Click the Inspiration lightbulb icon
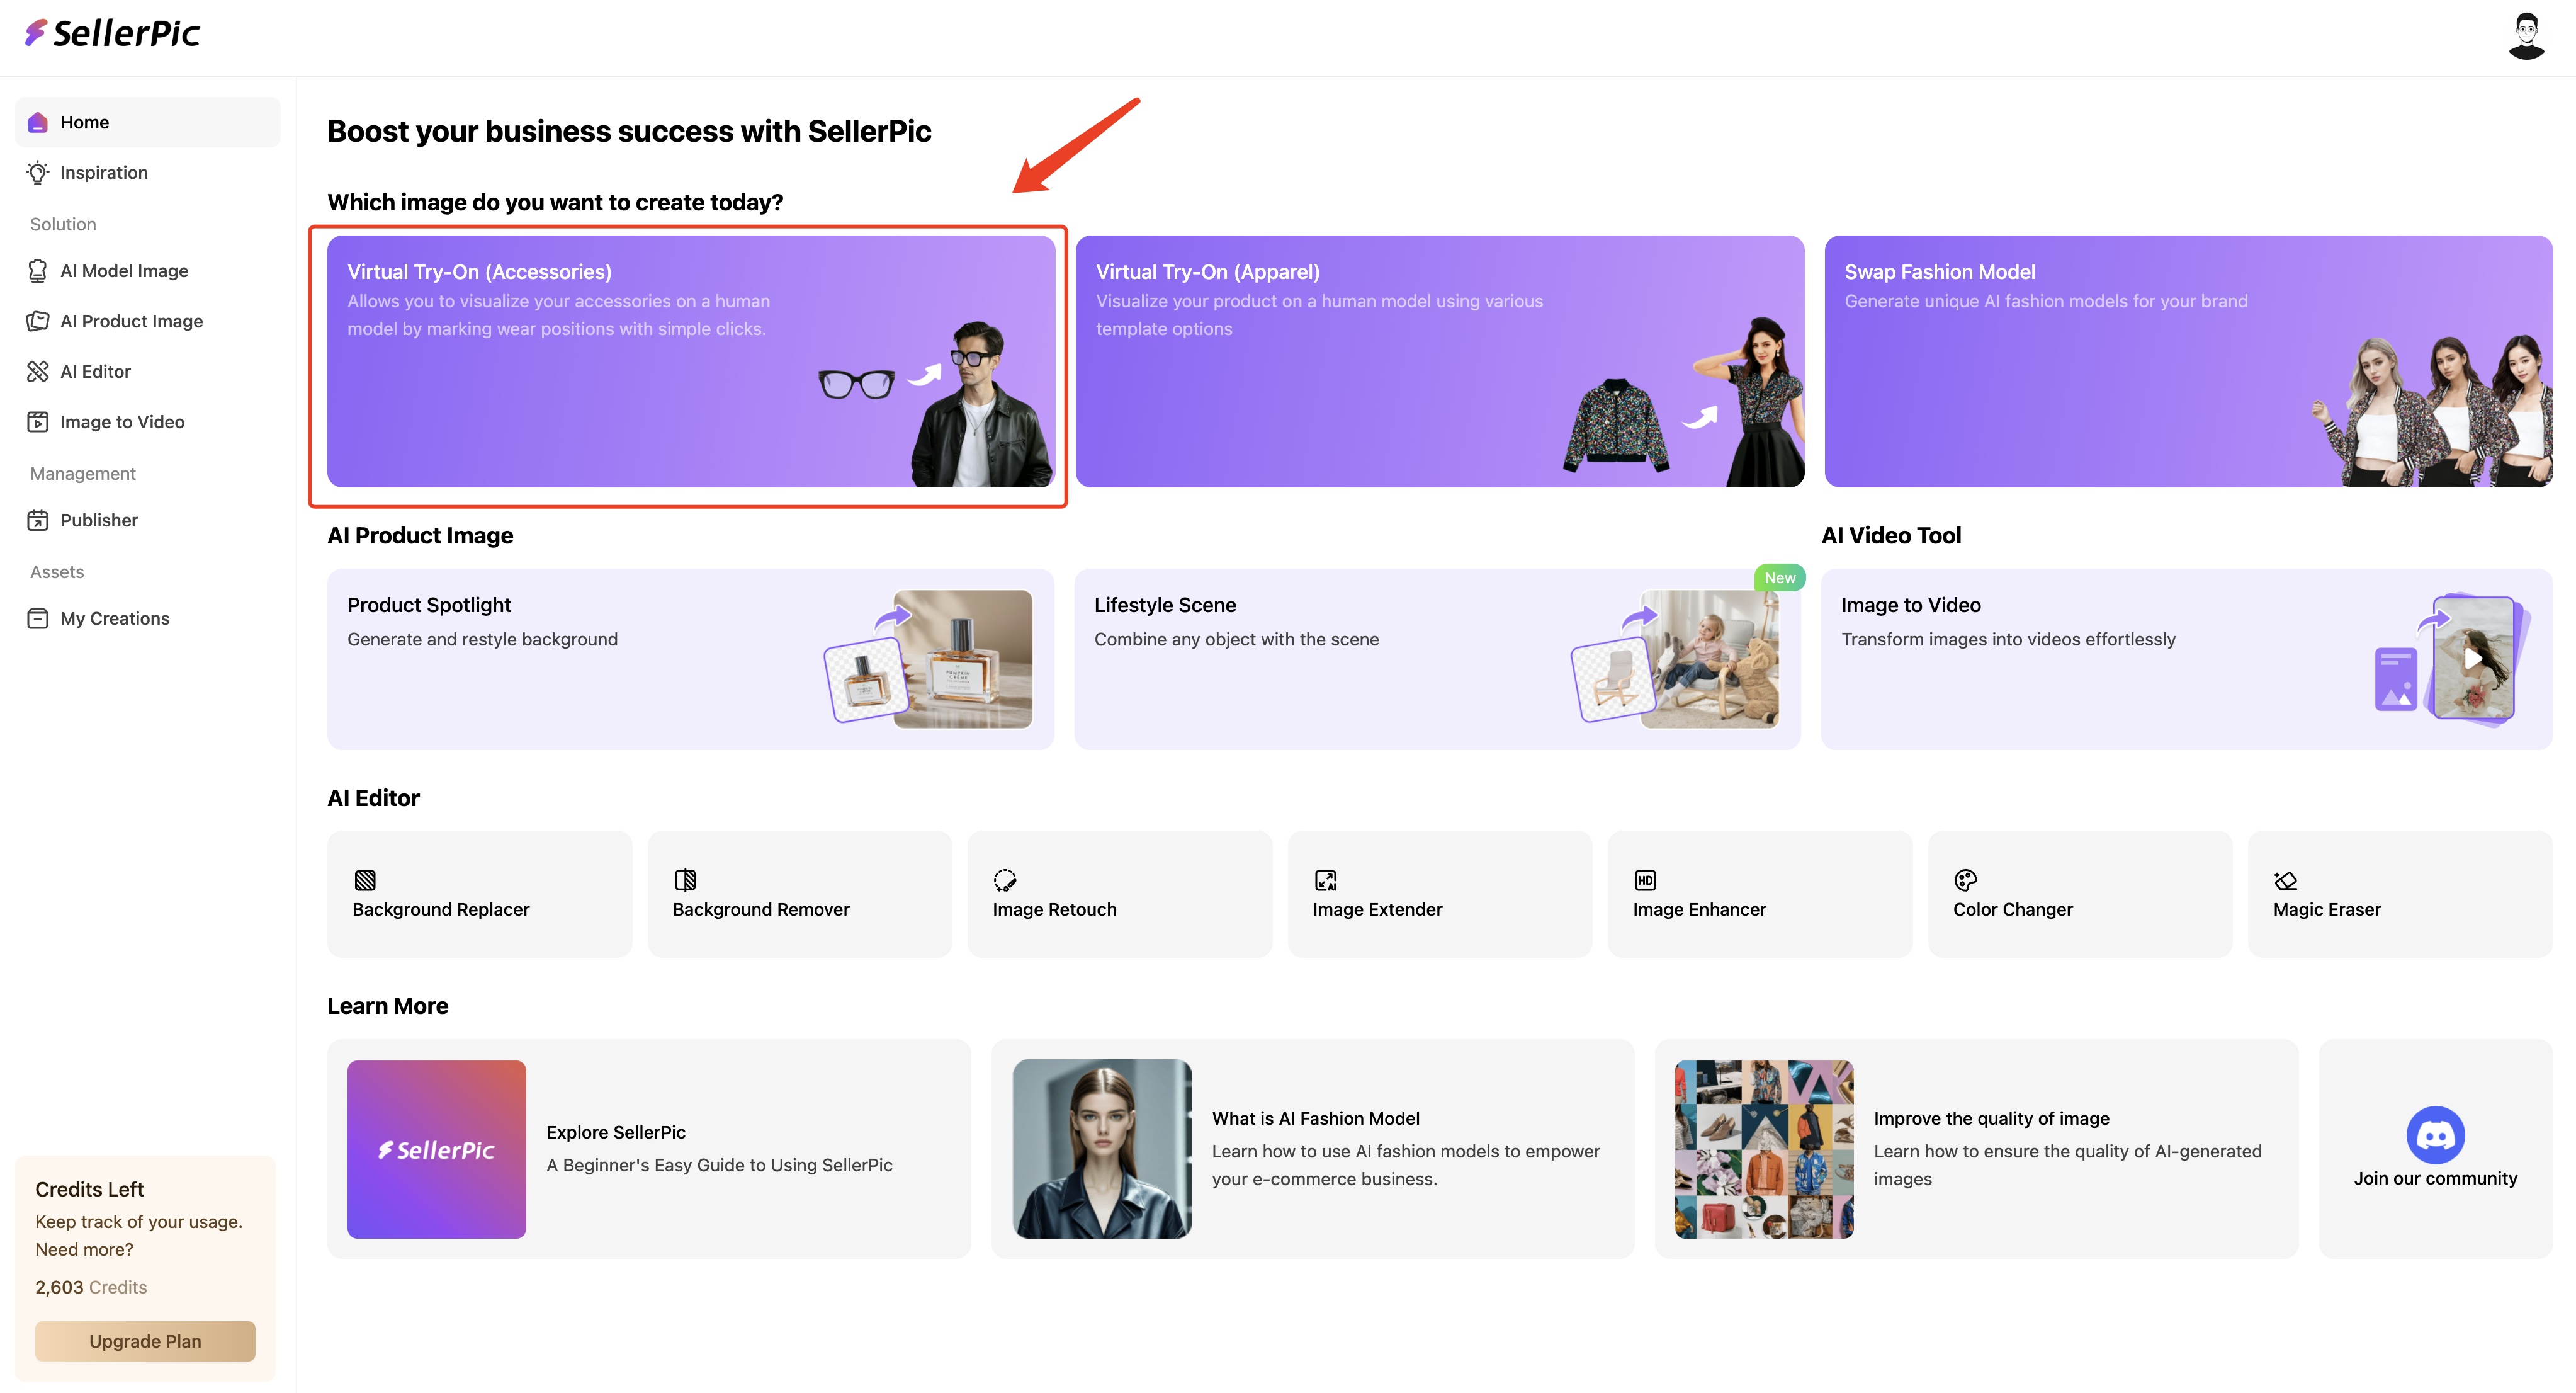The height and width of the screenshot is (1393, 2576). click(x=38, y=173)
